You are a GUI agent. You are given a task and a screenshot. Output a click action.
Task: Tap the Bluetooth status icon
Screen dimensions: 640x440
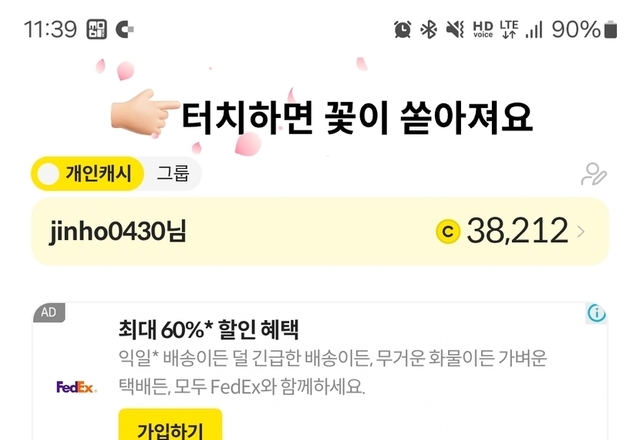429,29
